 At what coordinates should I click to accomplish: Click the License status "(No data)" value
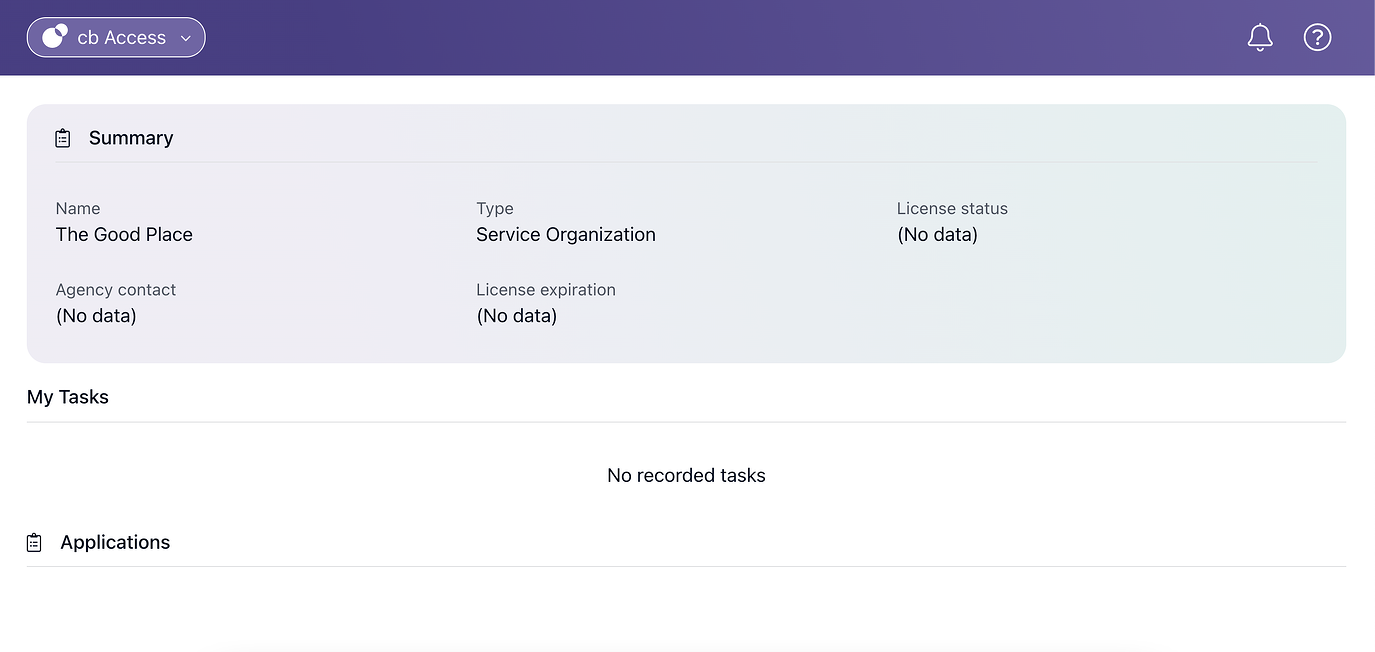pyautogui.click(x=937, y=234)
